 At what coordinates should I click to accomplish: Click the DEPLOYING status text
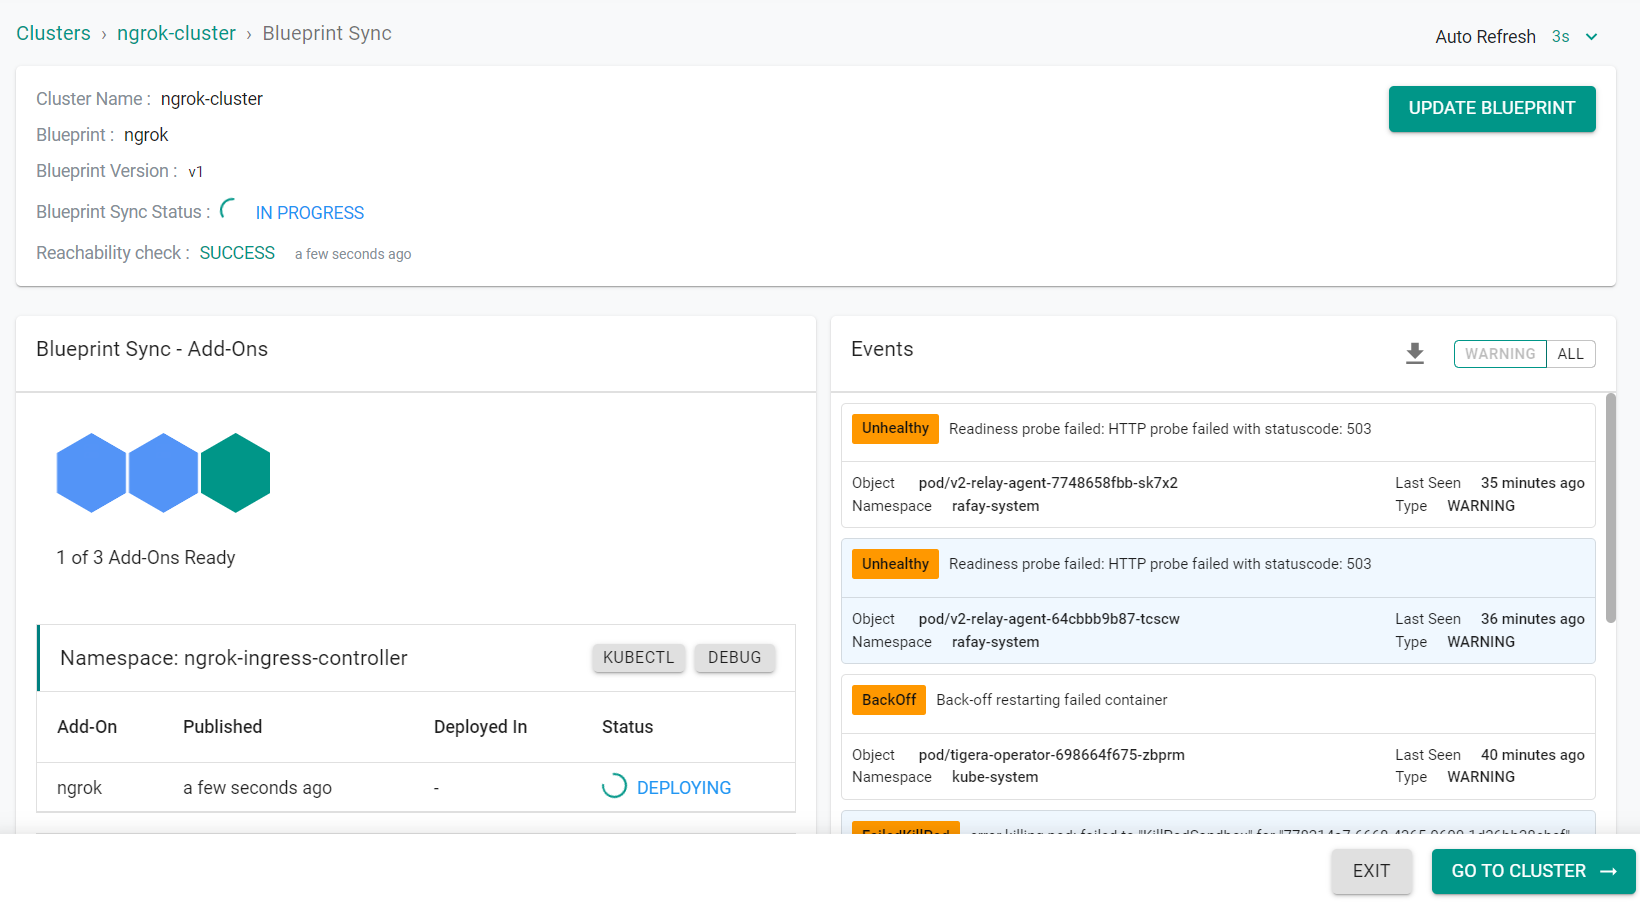pyautogui.click(x=684, y=788)
